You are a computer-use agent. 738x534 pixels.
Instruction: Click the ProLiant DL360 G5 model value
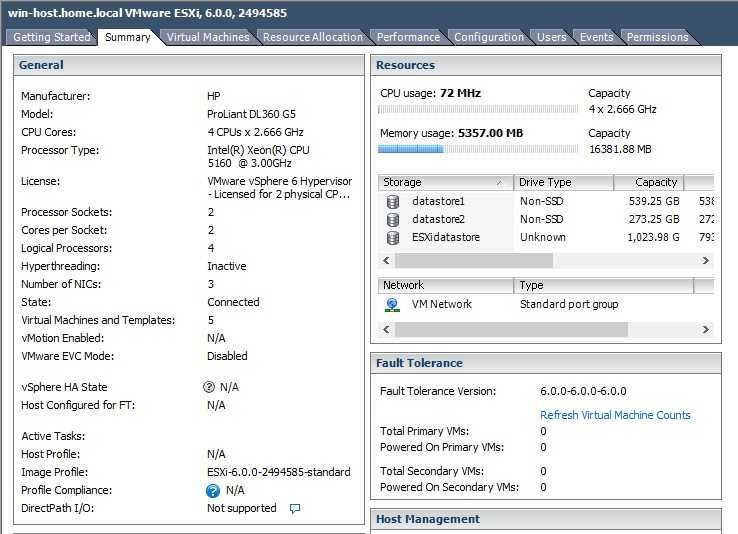click(251, 114)
